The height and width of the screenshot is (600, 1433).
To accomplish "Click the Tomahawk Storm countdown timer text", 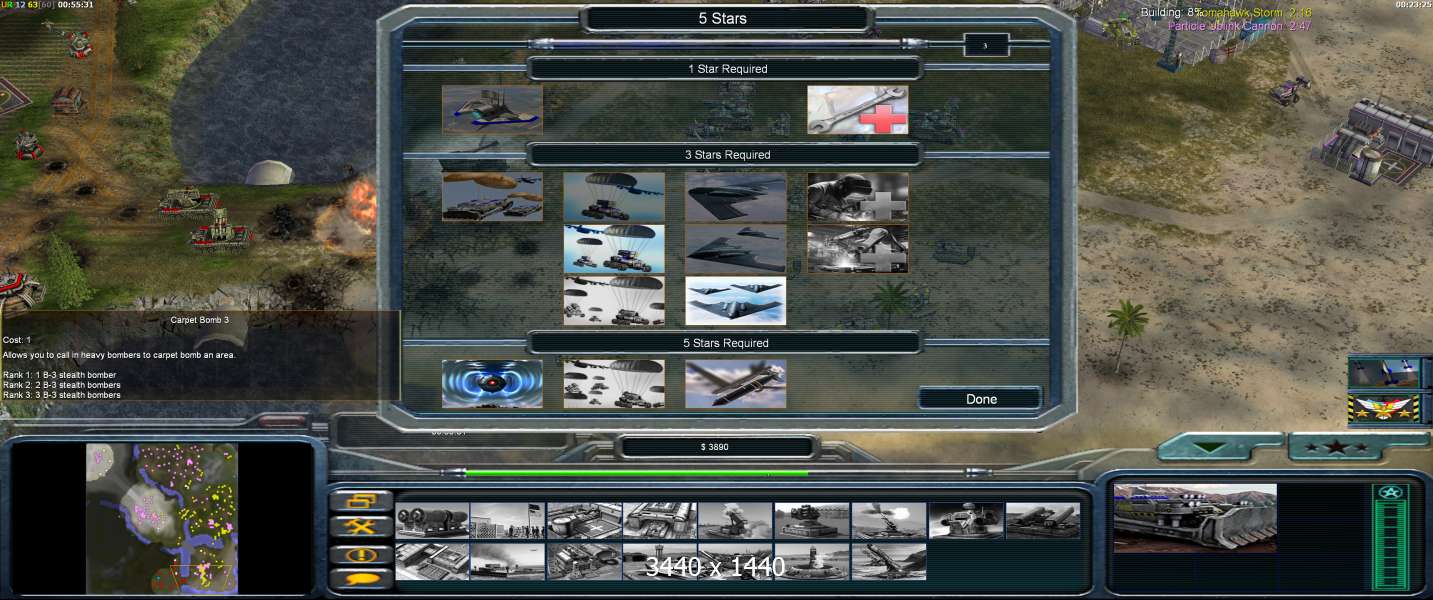I will coord(1254,12).
